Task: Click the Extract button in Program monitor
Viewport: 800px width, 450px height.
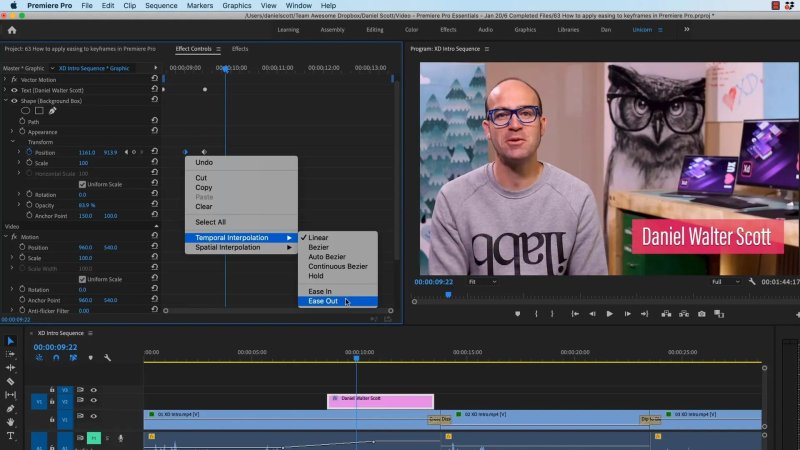Action: tap(684, 314)
